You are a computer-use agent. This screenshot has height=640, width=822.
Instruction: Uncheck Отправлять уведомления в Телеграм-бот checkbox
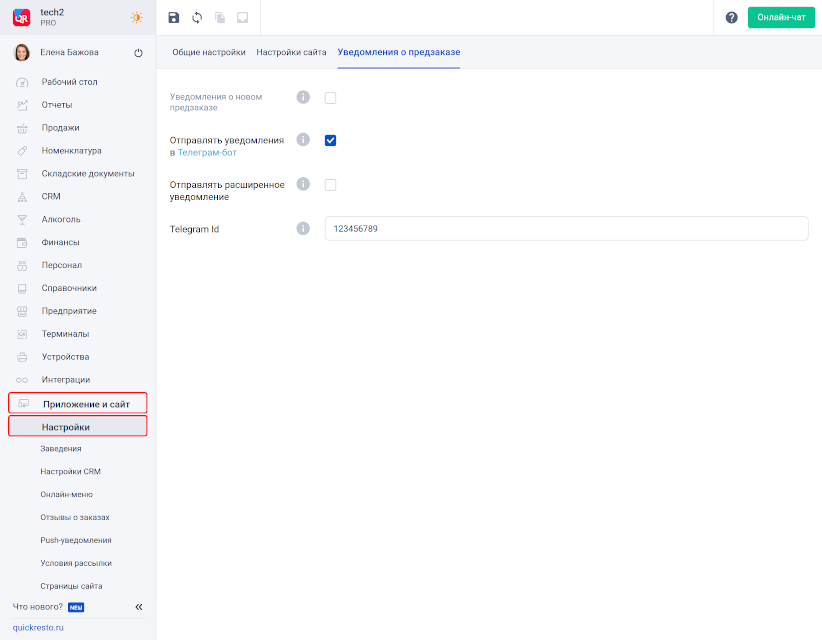[330, 140]
